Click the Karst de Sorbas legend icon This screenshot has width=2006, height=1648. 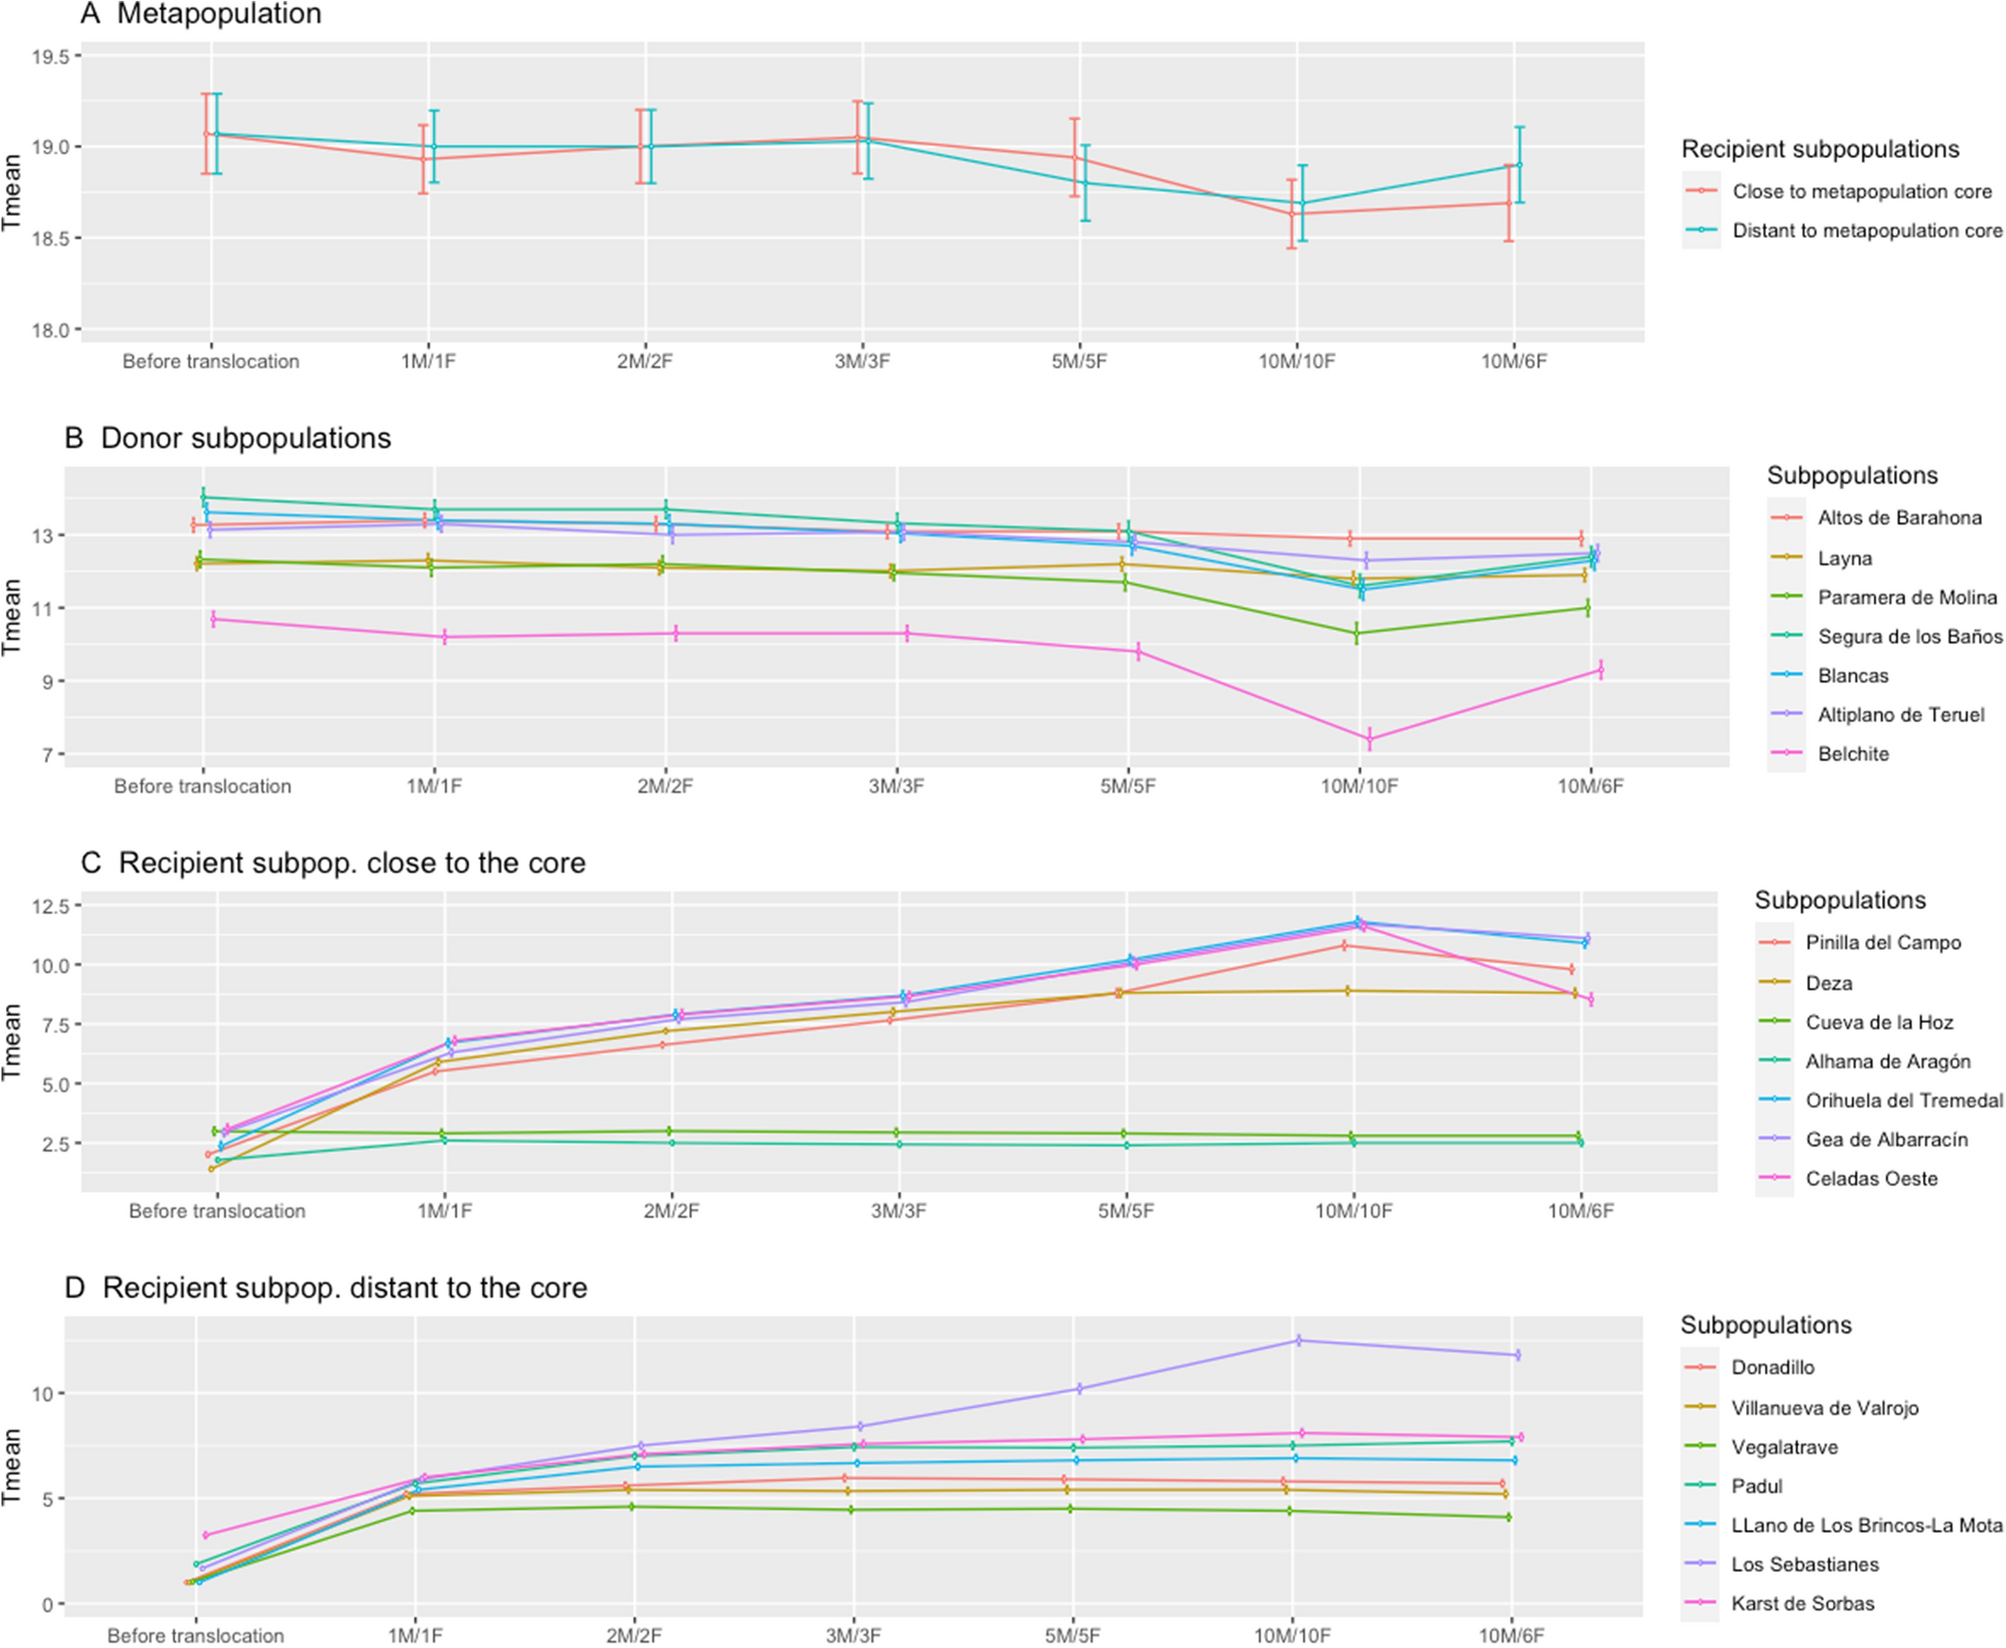tap(1699, 1603)
